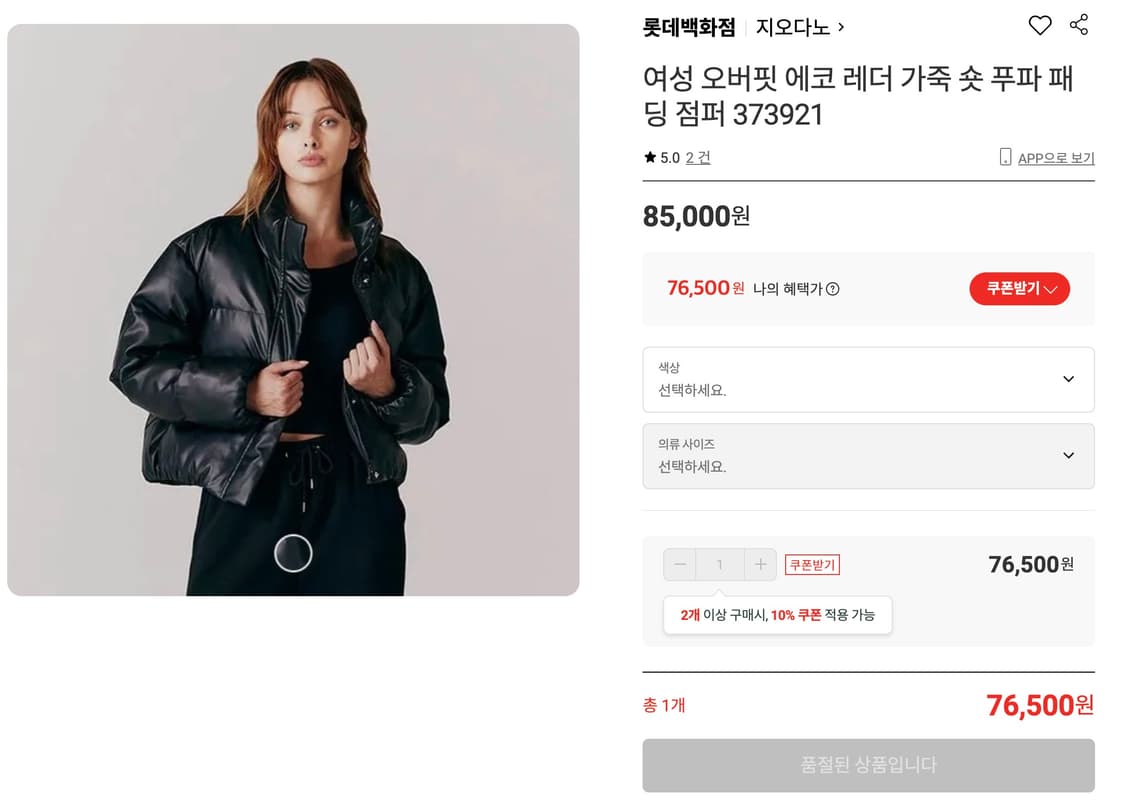Click the quantity input field showing 1
The height and width of the screenshot is (805, 1125).
(x=720, y=564)
